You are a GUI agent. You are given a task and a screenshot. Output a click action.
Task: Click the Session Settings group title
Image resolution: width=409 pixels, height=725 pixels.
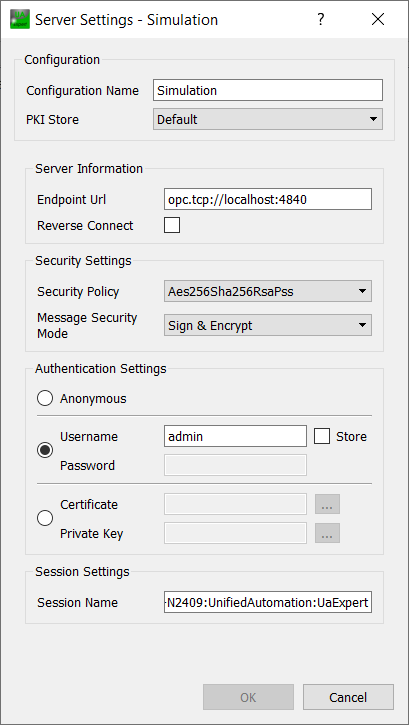(82, 571)
